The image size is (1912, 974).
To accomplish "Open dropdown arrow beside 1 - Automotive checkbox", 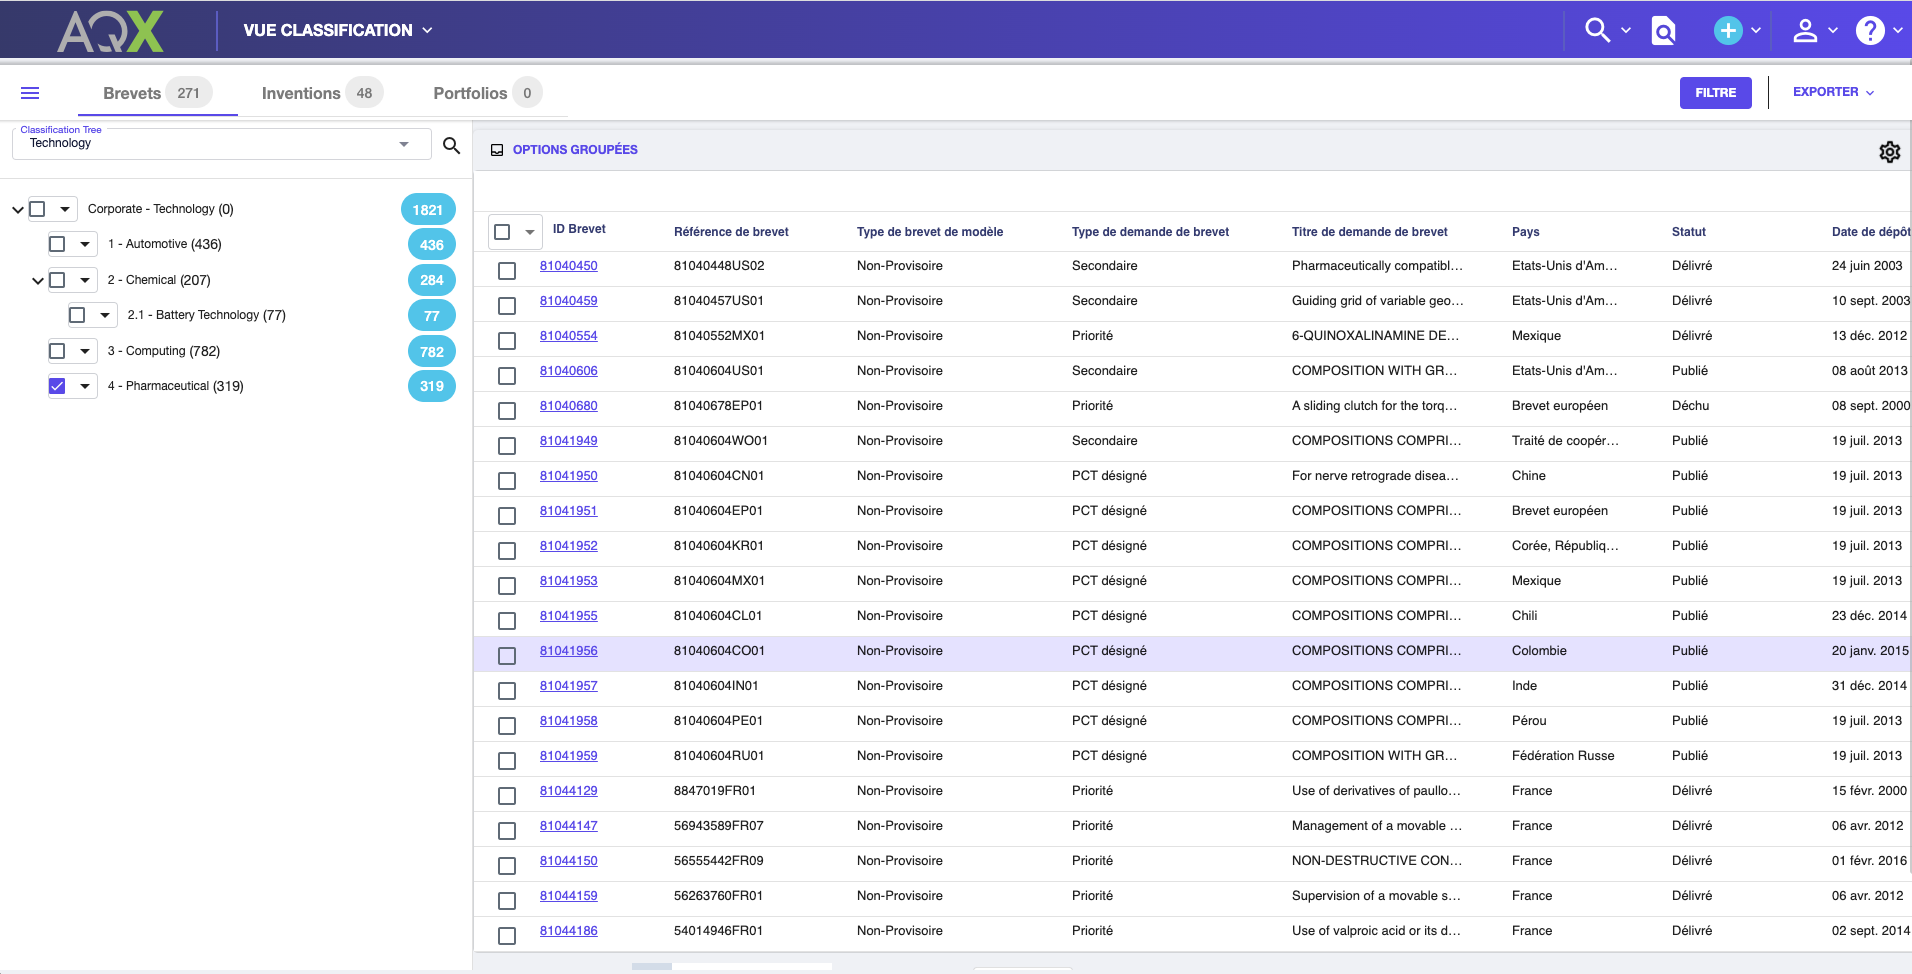I will pyautogui.click(x=85, y=244).
